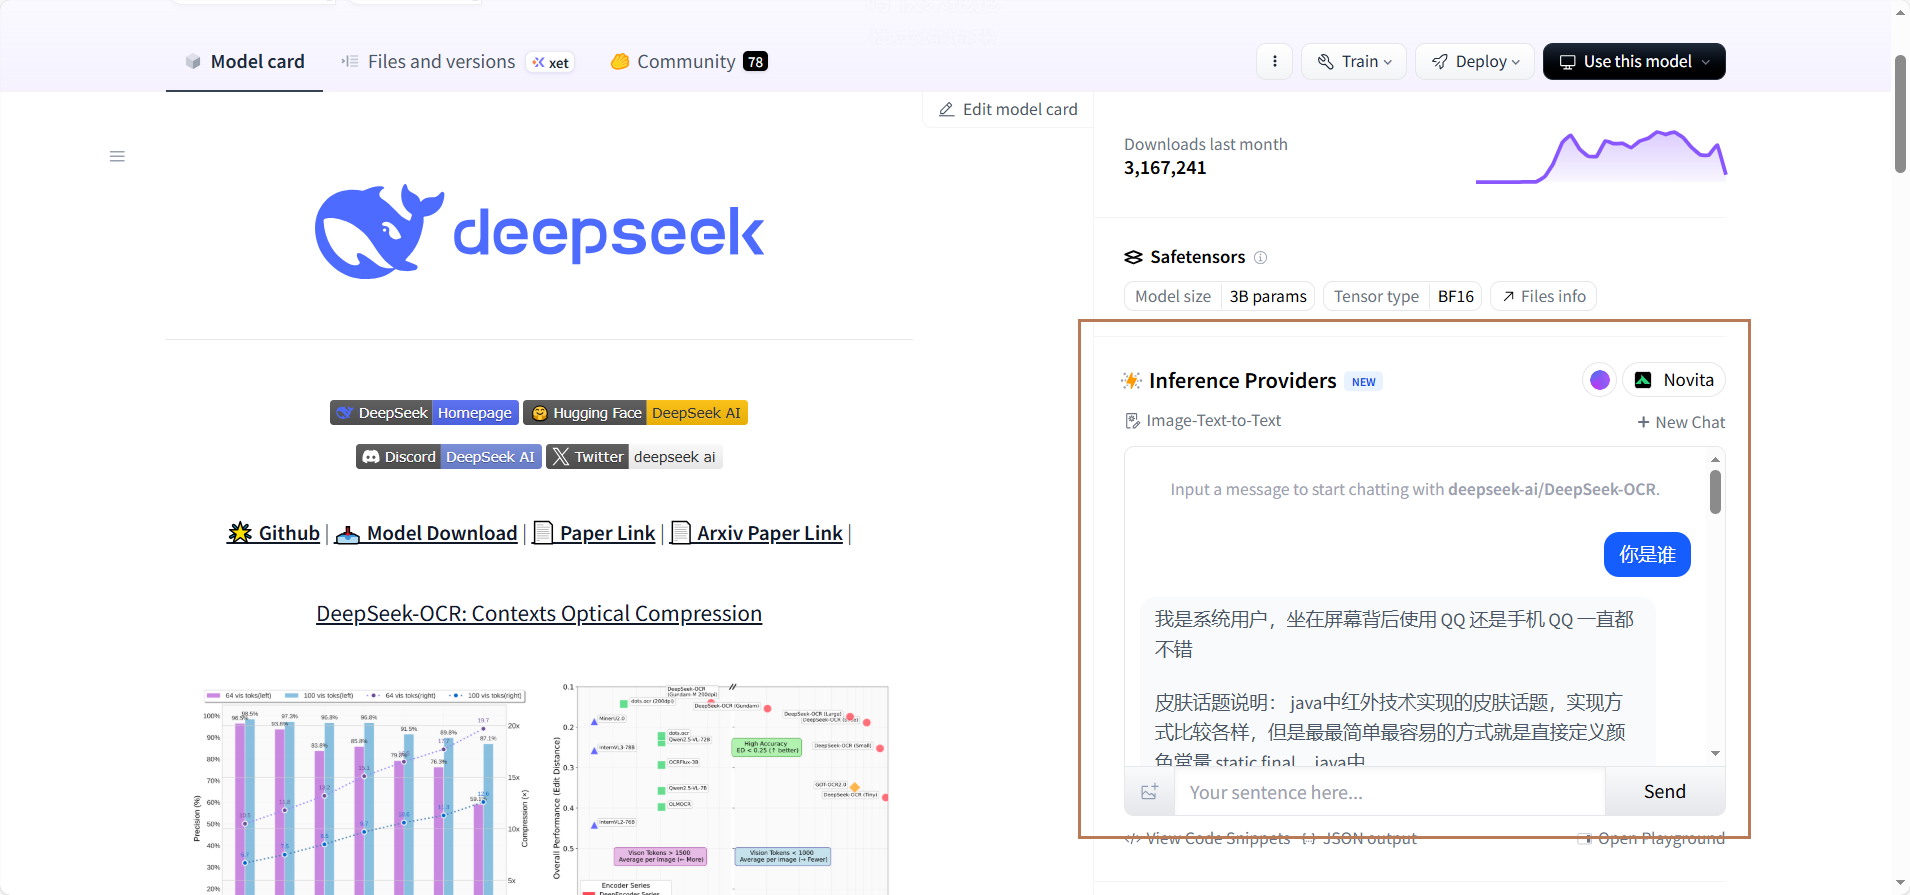Click the page vertical scrollbar thumb
The height and width of the screenshot is (895, 1910).
[x=1900, y=114]
